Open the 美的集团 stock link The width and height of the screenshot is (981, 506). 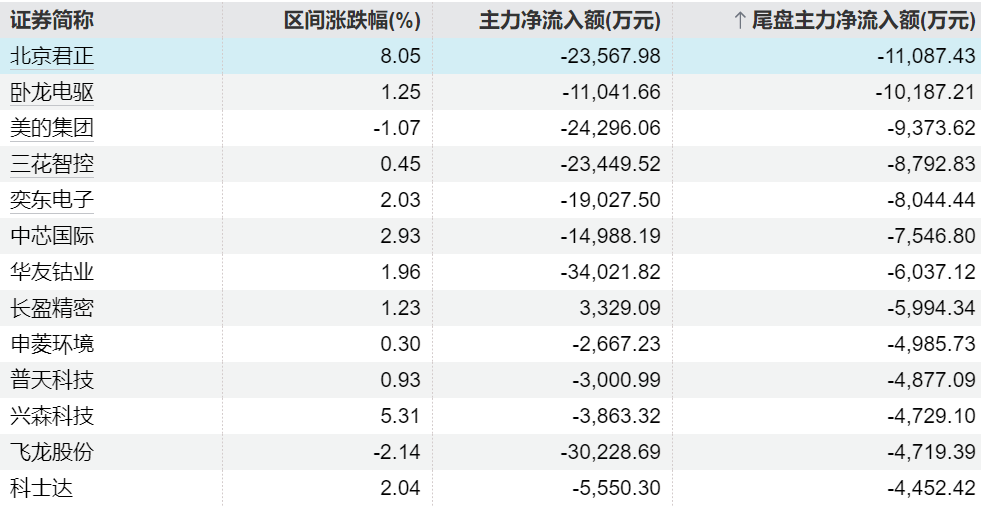(52, 128)
